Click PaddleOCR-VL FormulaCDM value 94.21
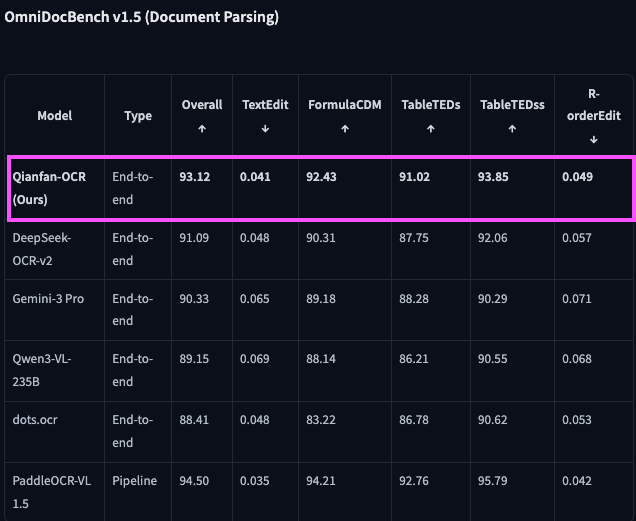 coord(321,481)
